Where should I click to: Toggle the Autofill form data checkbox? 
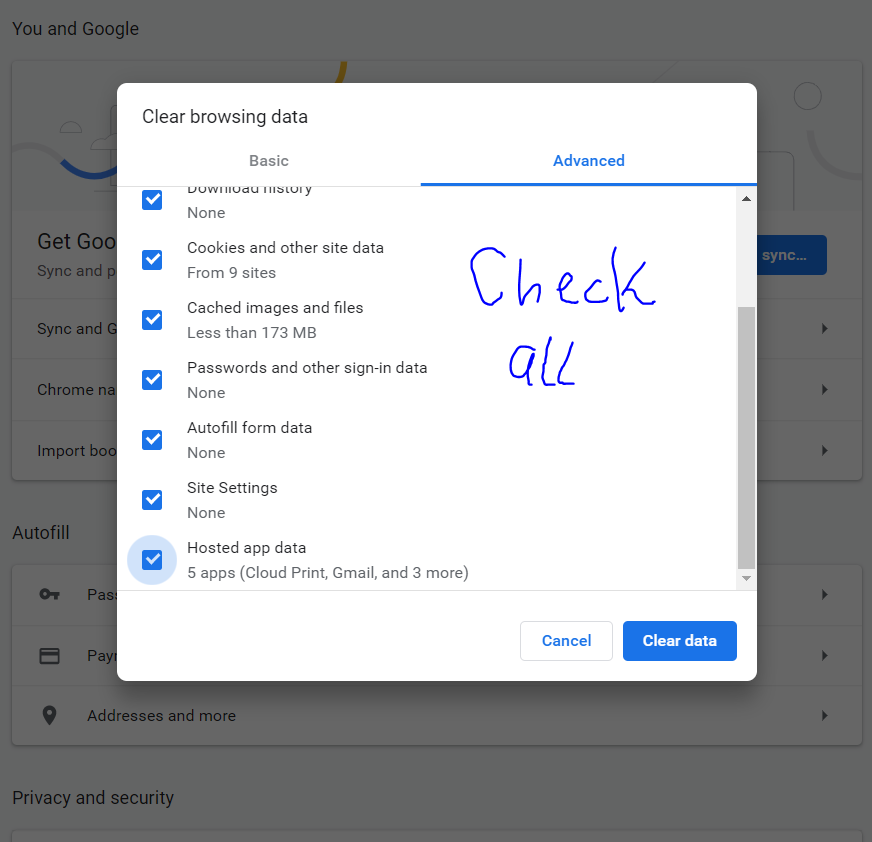152,440
